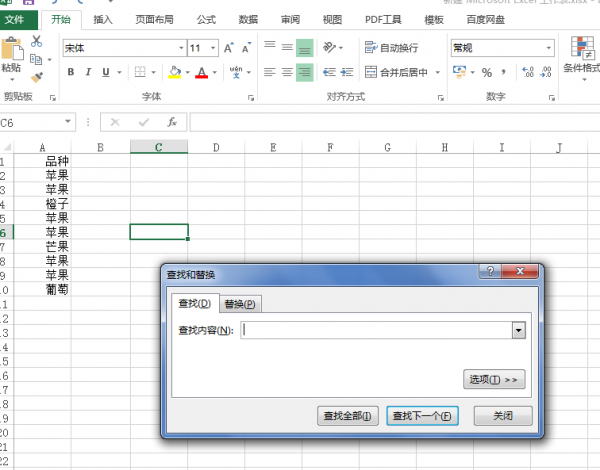Click the find dialog help ? button
This screenshot has width=600, height=470.
(490, 271)
